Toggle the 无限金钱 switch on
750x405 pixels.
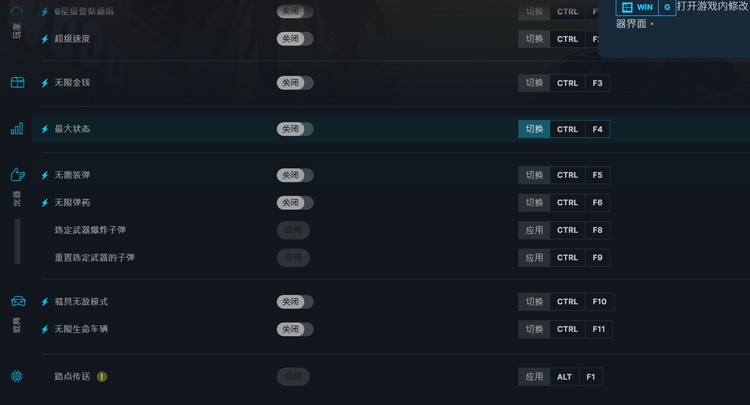coord(295,83)
